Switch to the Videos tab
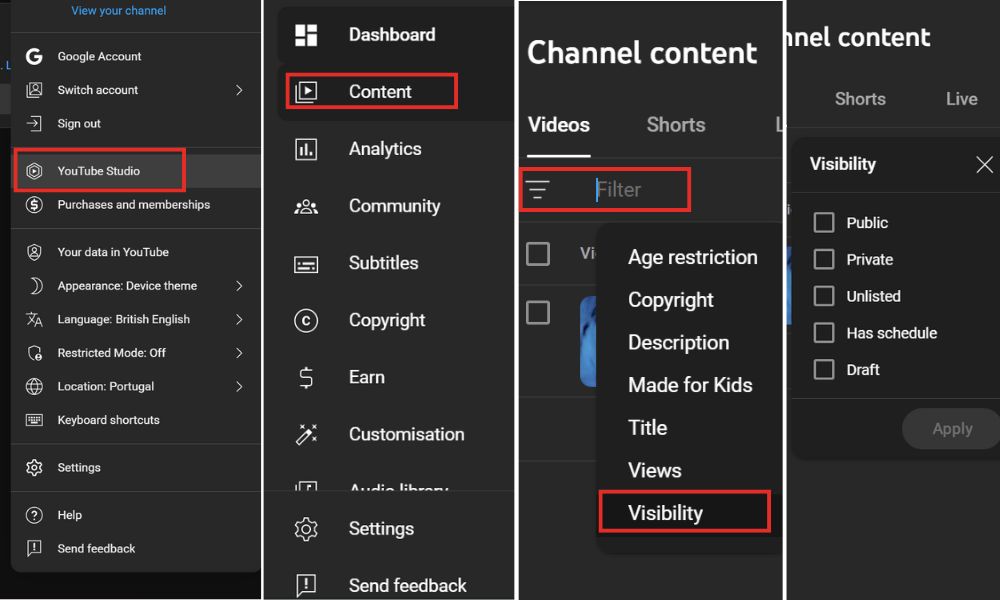The height and width of the screenshot is (600, 1000). pos(559,124)
